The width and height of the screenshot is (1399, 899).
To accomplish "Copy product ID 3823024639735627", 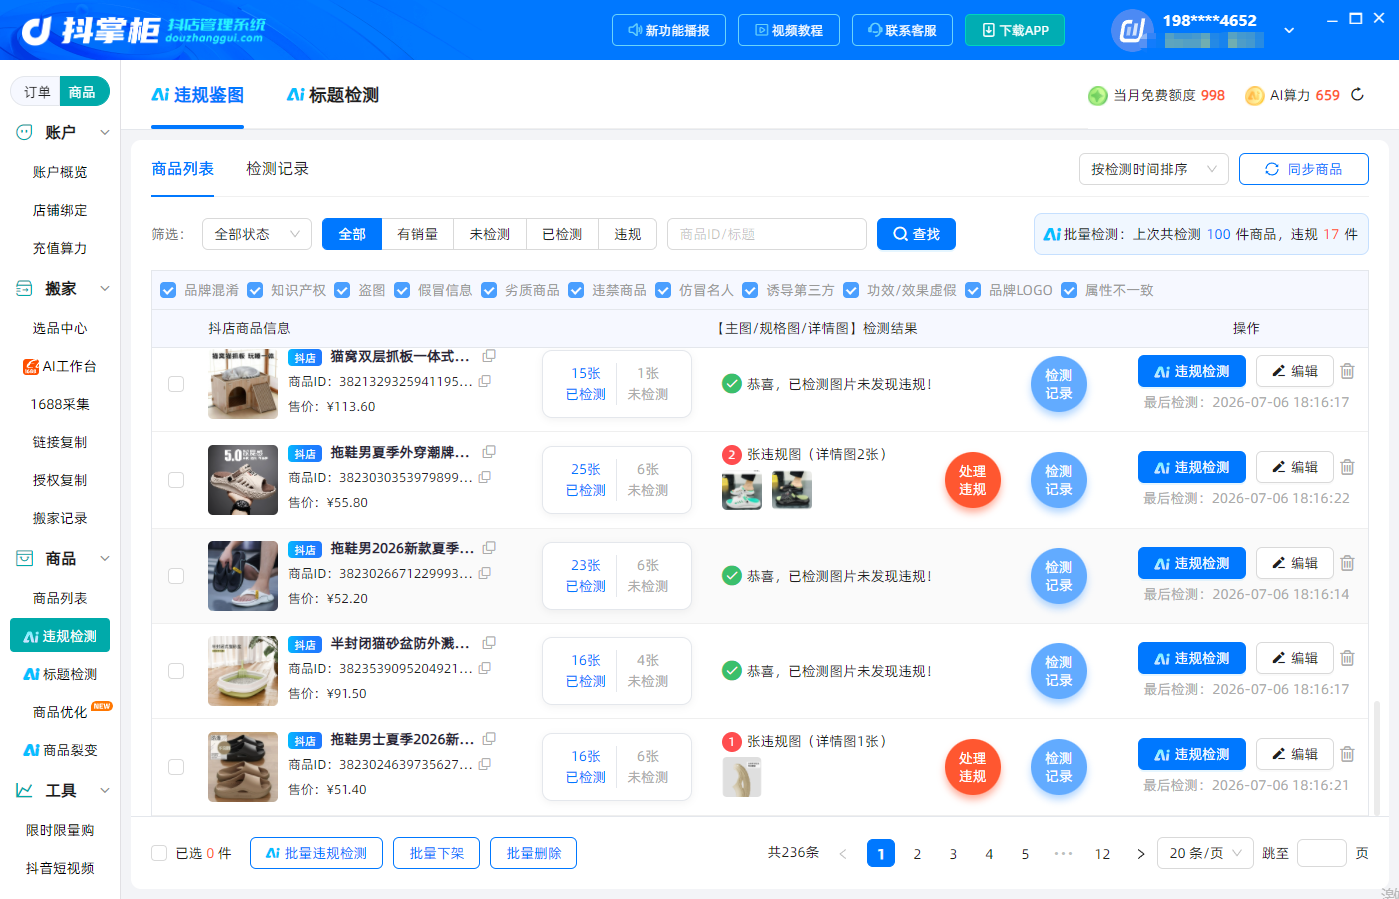I will [485, 764].
